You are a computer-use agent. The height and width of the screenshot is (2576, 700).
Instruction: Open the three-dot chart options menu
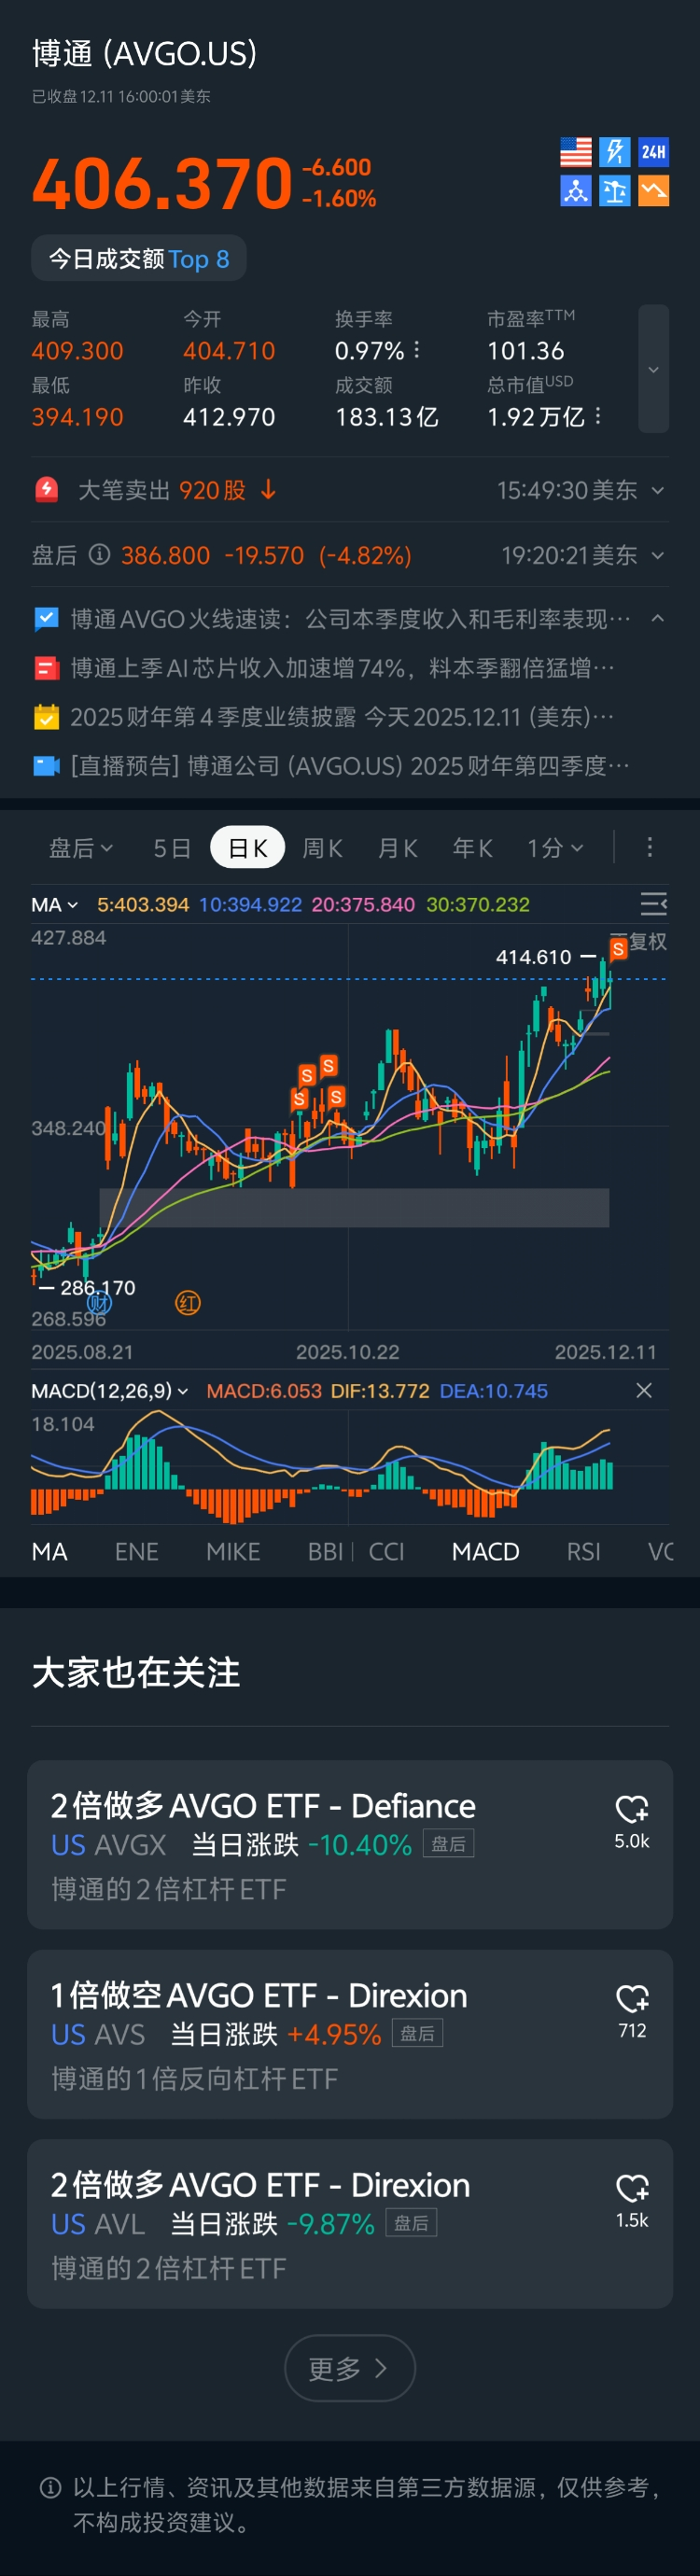[x=649, y=848]
